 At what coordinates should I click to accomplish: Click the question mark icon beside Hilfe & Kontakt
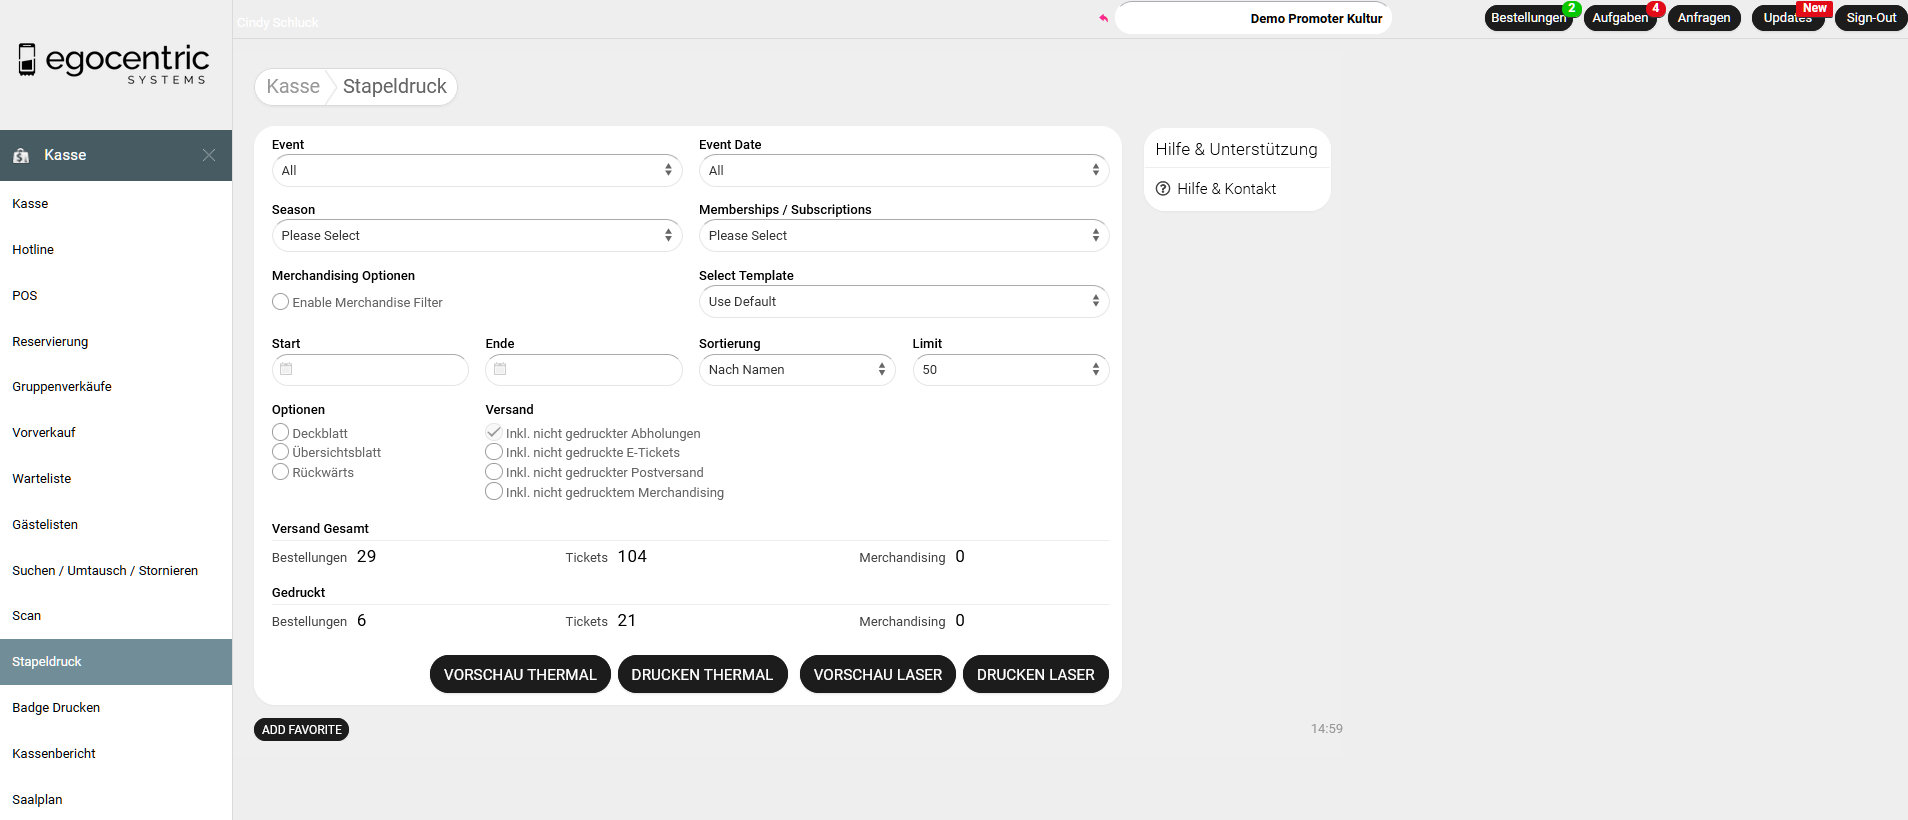[1163, 189]
